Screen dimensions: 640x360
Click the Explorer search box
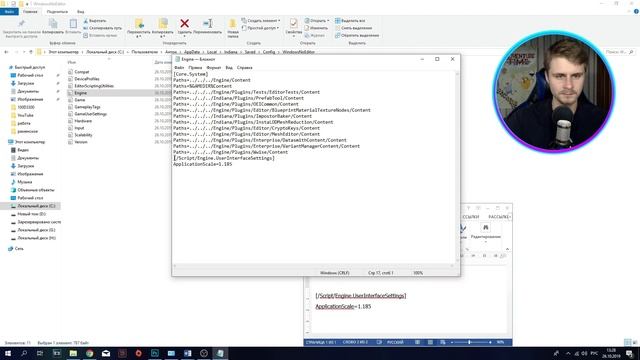619,52
